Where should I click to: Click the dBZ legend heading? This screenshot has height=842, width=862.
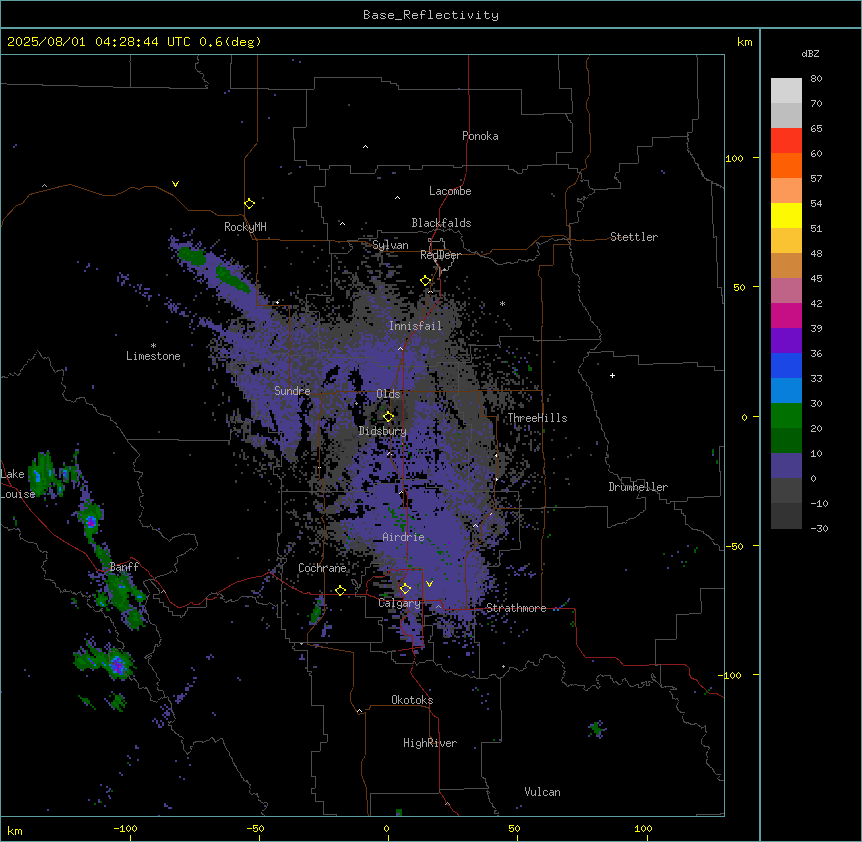click(810, 54)
